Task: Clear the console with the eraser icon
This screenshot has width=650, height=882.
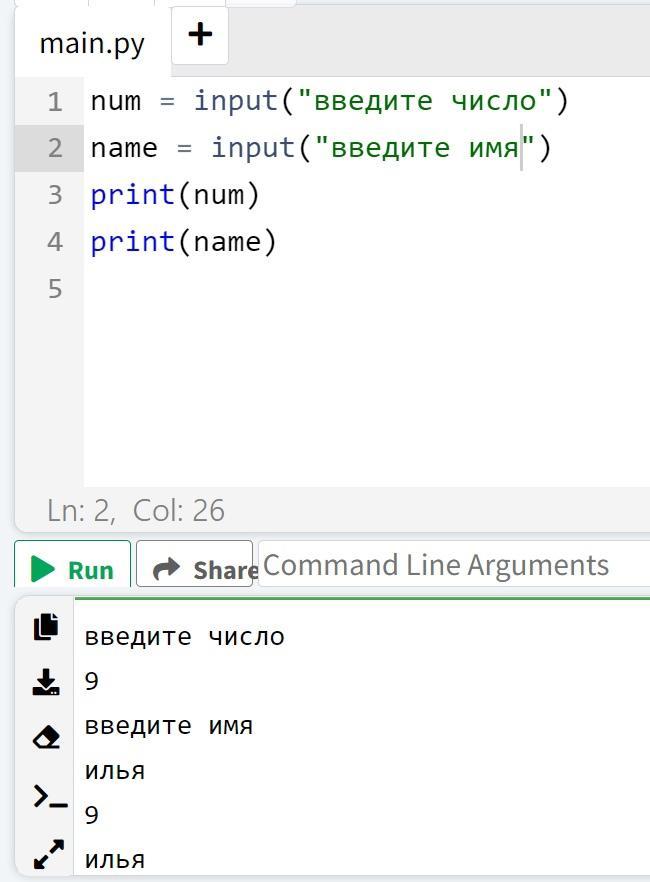Action: 46,737
